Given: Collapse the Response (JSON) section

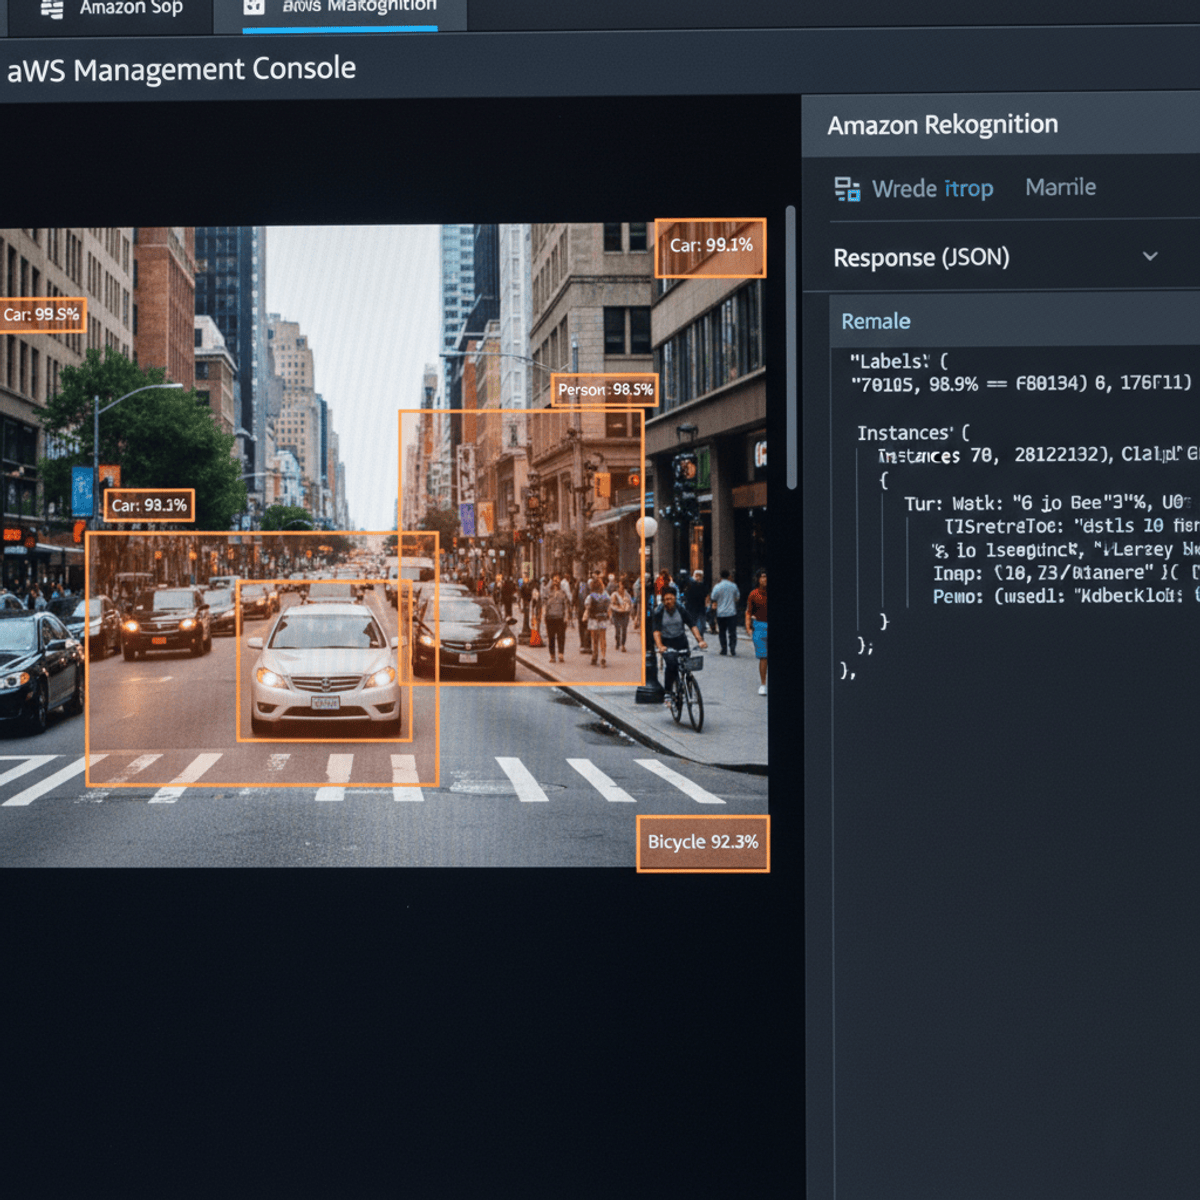Looking at the screenshot, I should 1148,257.
